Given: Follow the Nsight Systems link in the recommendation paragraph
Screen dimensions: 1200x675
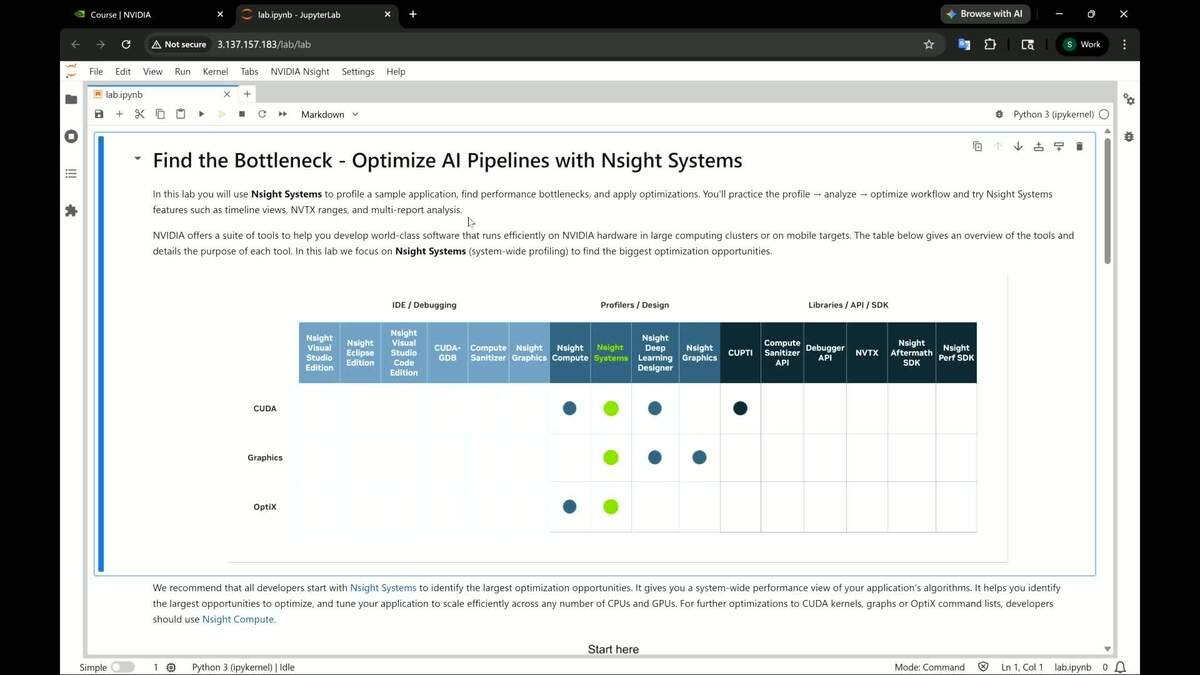Looking at the screenshot, I should (x=383, y=588).
